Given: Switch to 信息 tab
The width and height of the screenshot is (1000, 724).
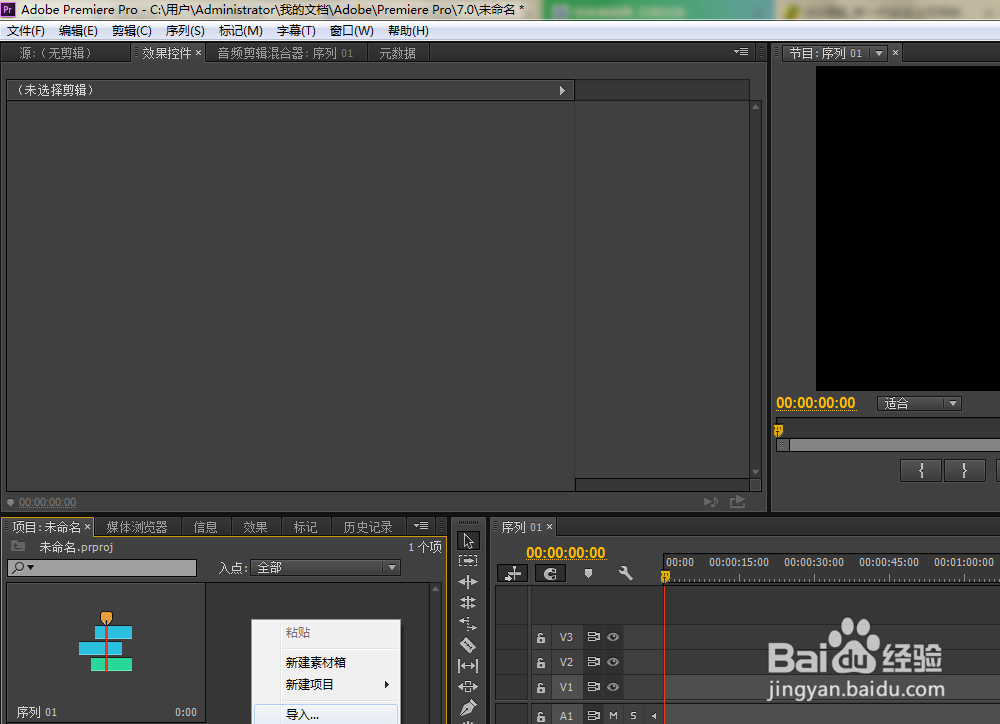Looking at the screenshot, I should pos(205,527).
